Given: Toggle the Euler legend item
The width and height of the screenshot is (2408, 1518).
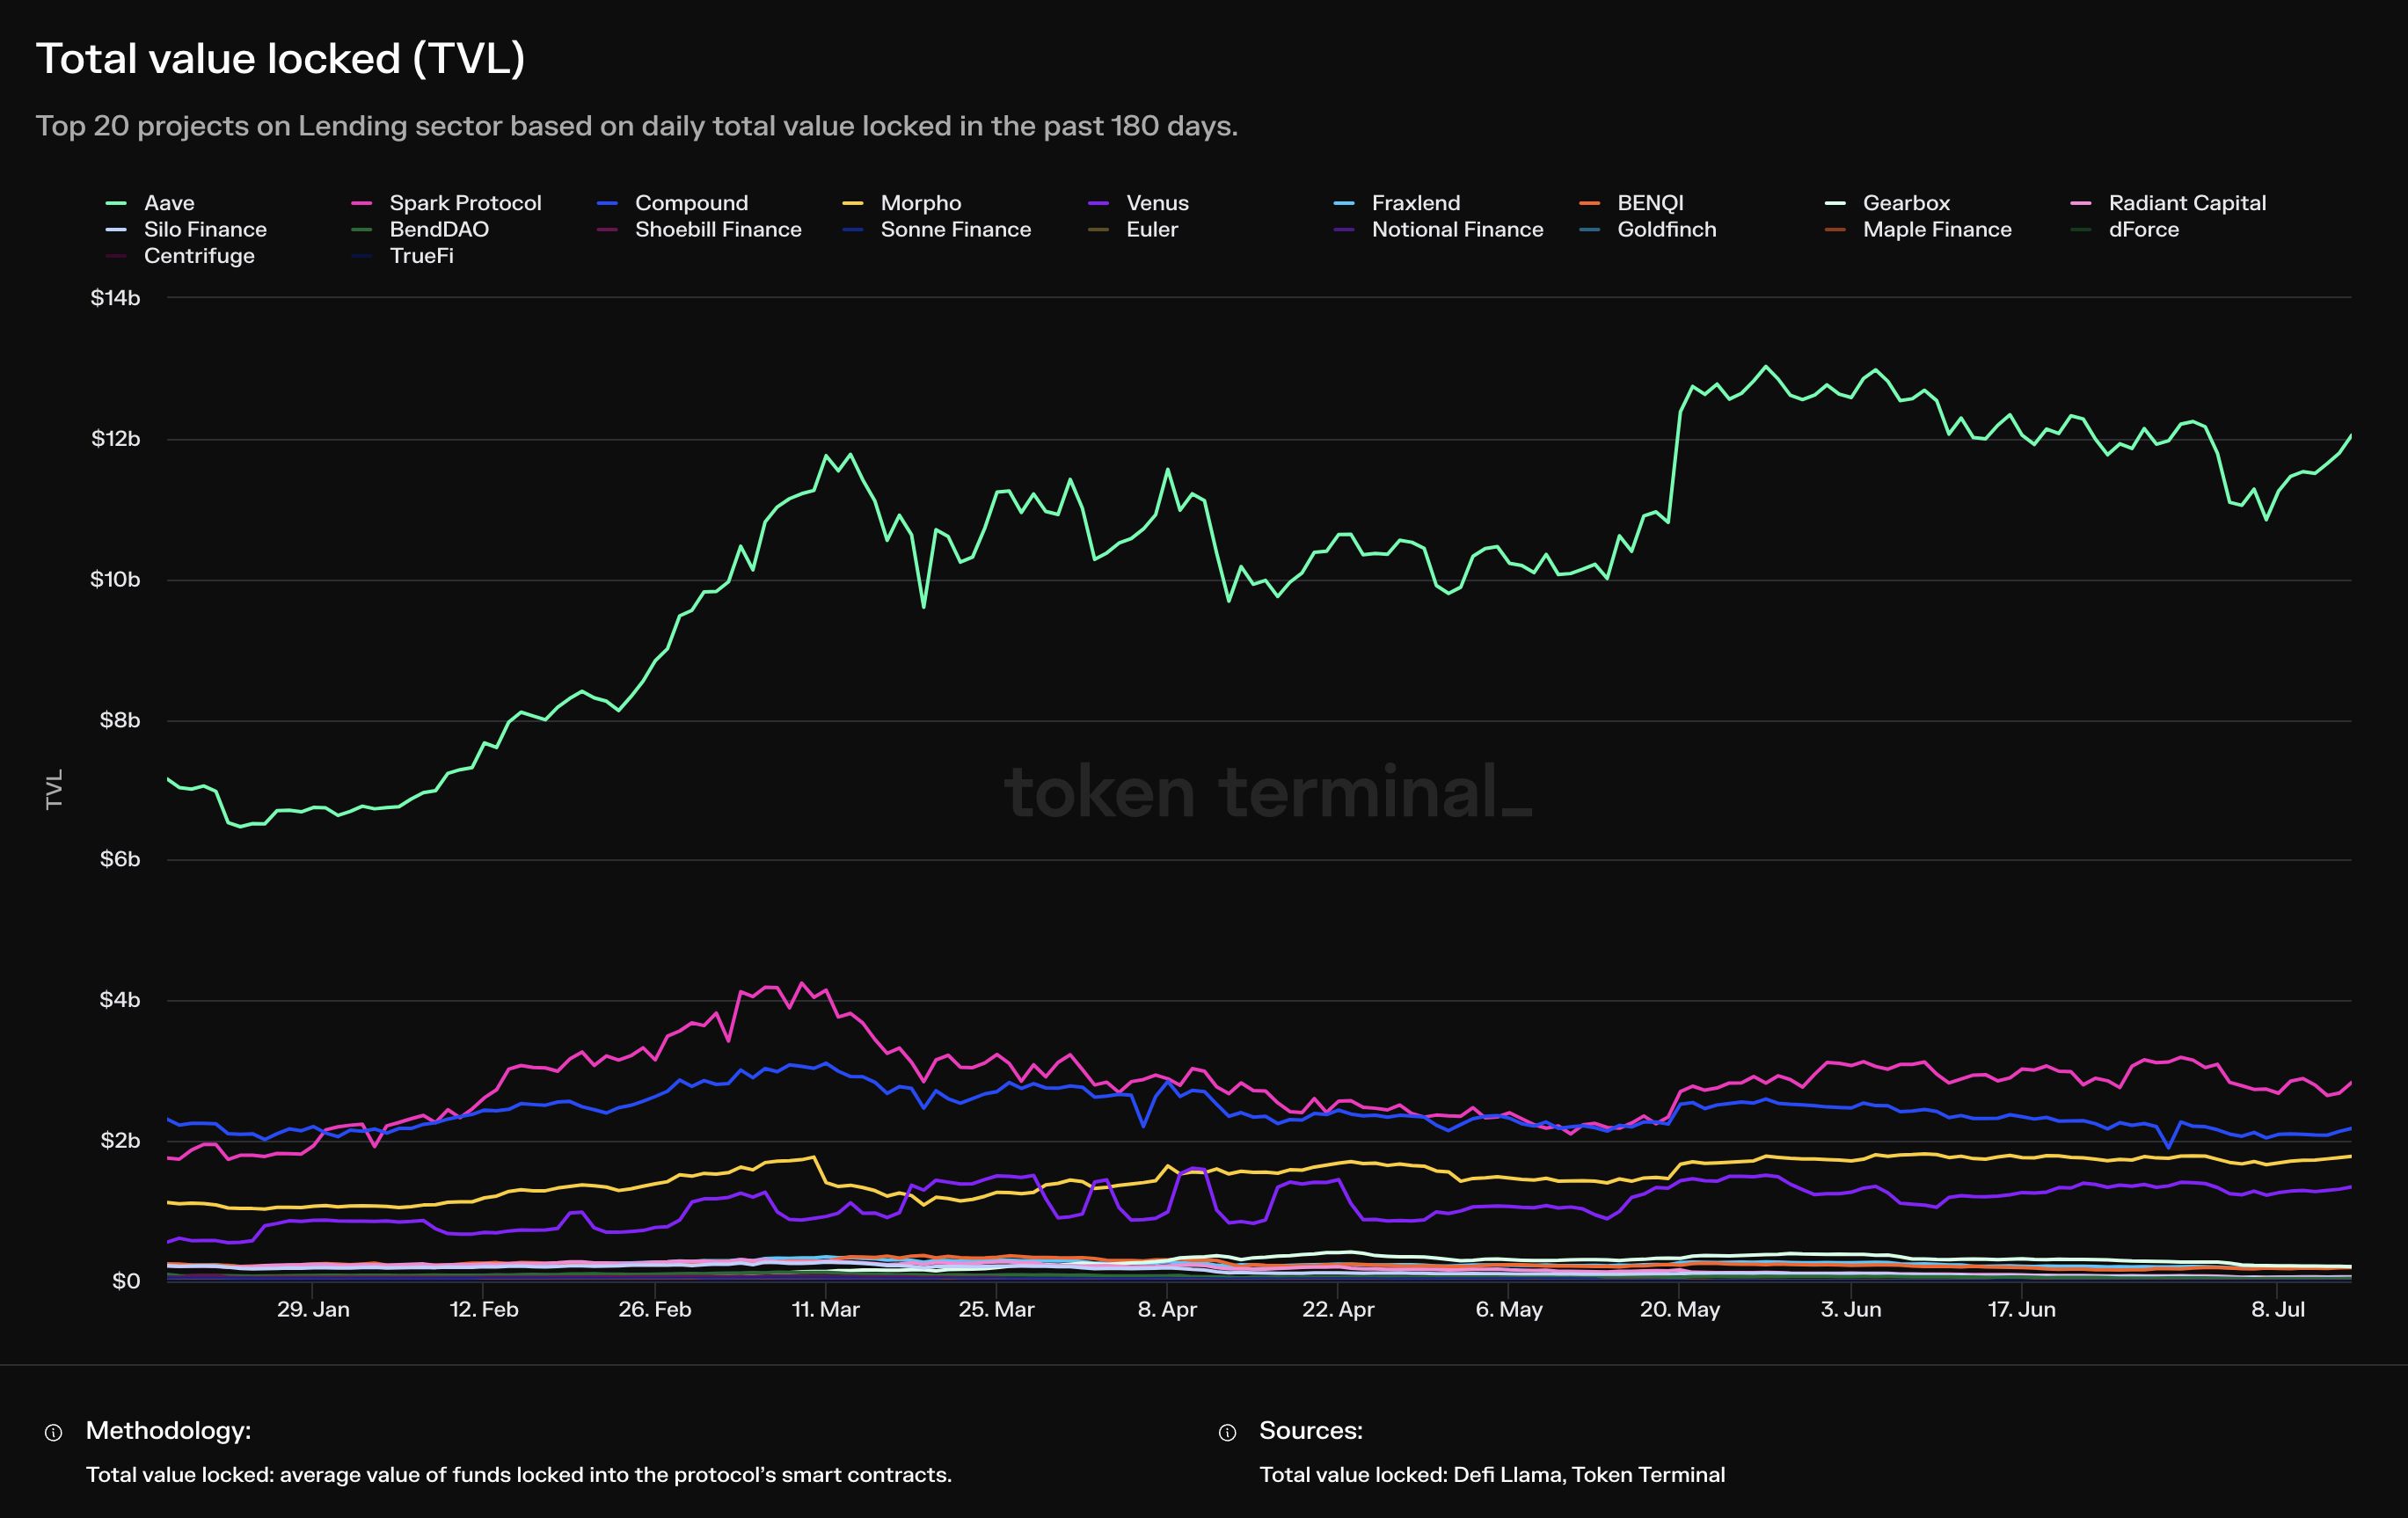Looking at the screenshot, I should [1151, 230].
